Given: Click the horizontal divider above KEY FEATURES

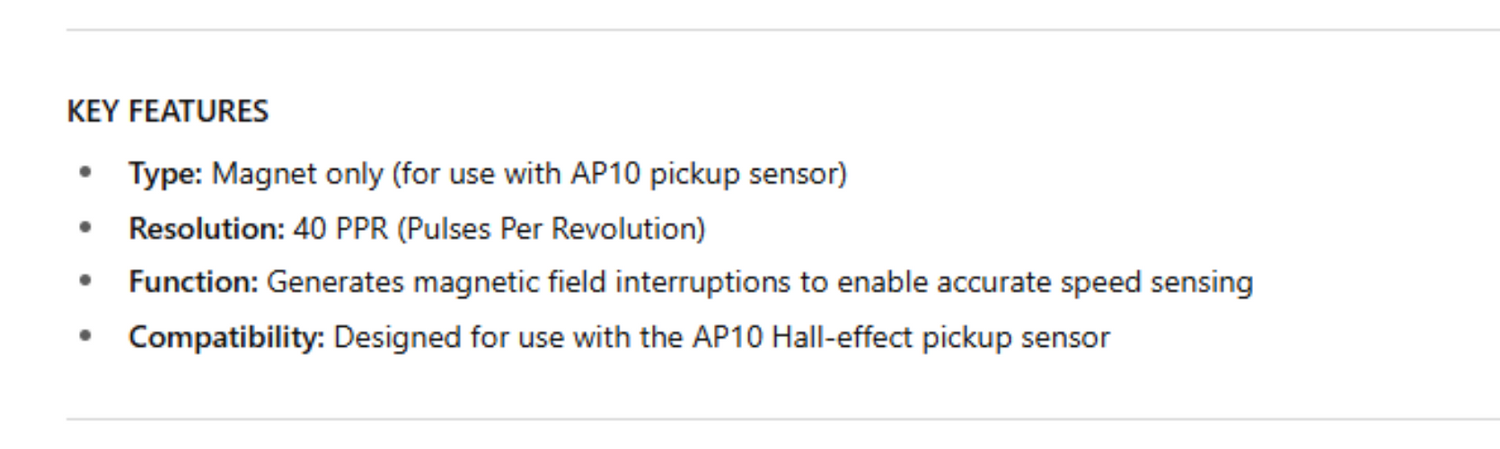Looking at the screenshot, I should (x=780, y=30).
